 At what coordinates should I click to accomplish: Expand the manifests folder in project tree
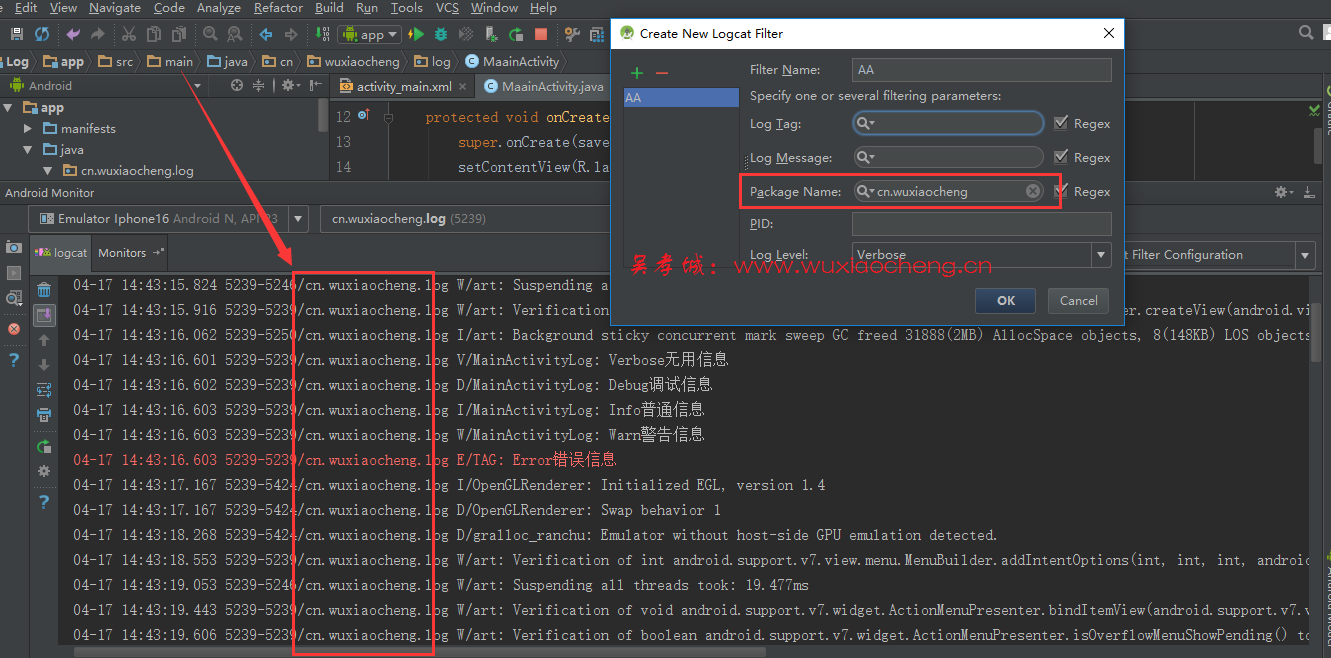point(29,129)
